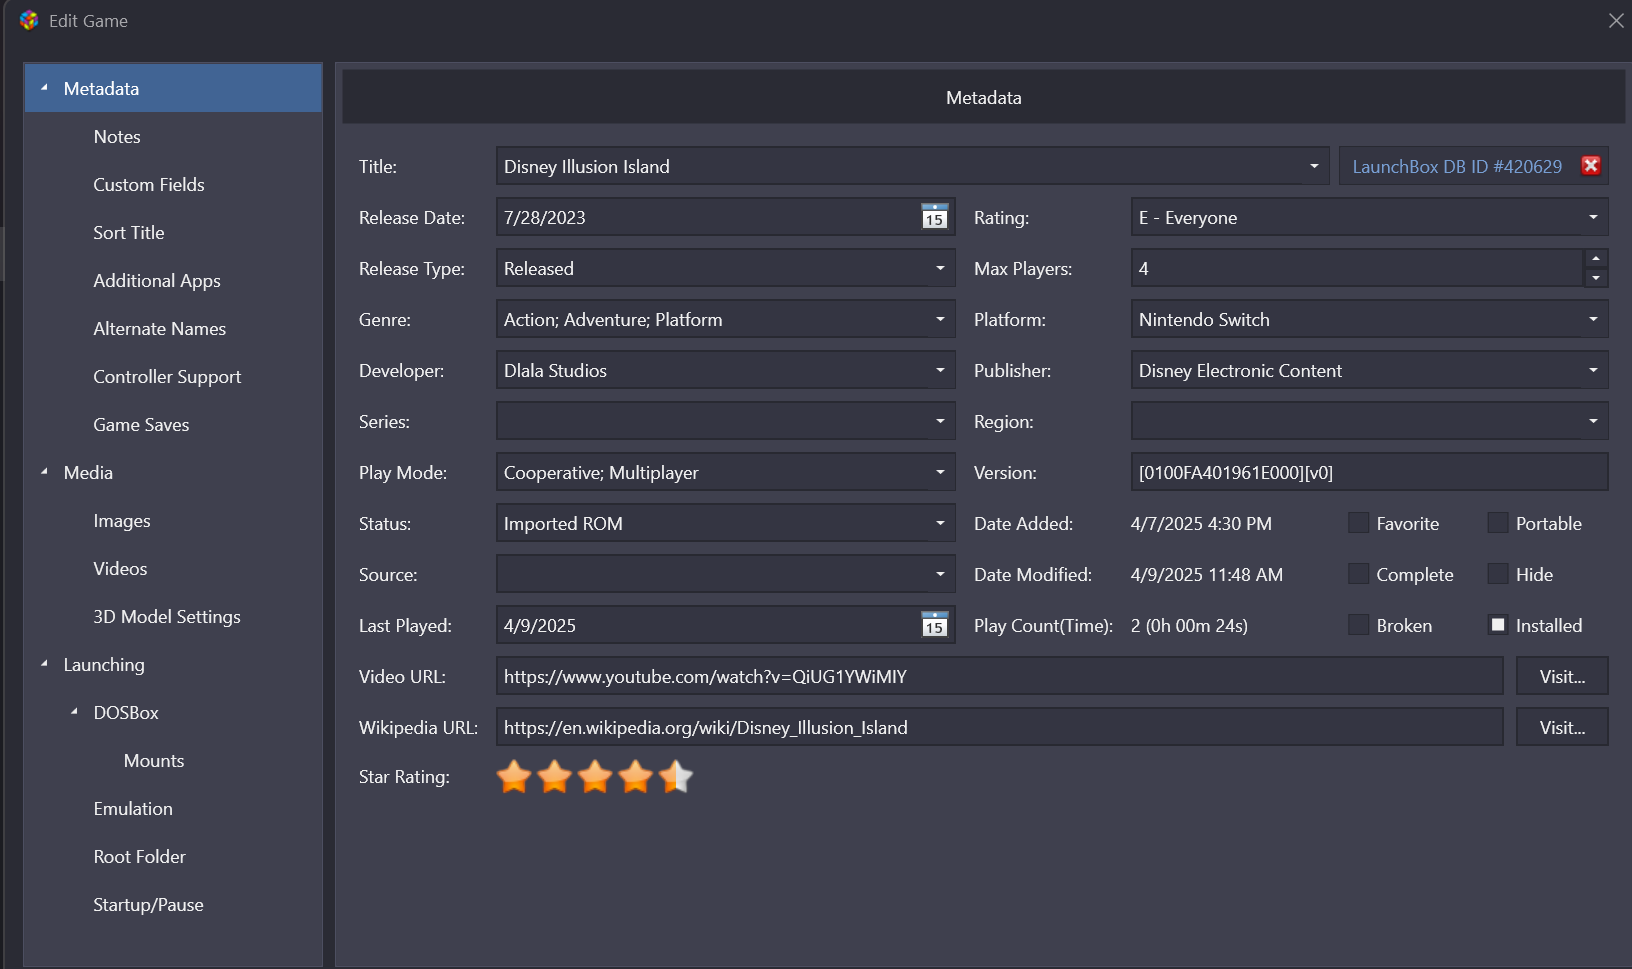Open the Images media page
Image resolution: width=1632 pixels, height=969 pixels.
[122, 520]
